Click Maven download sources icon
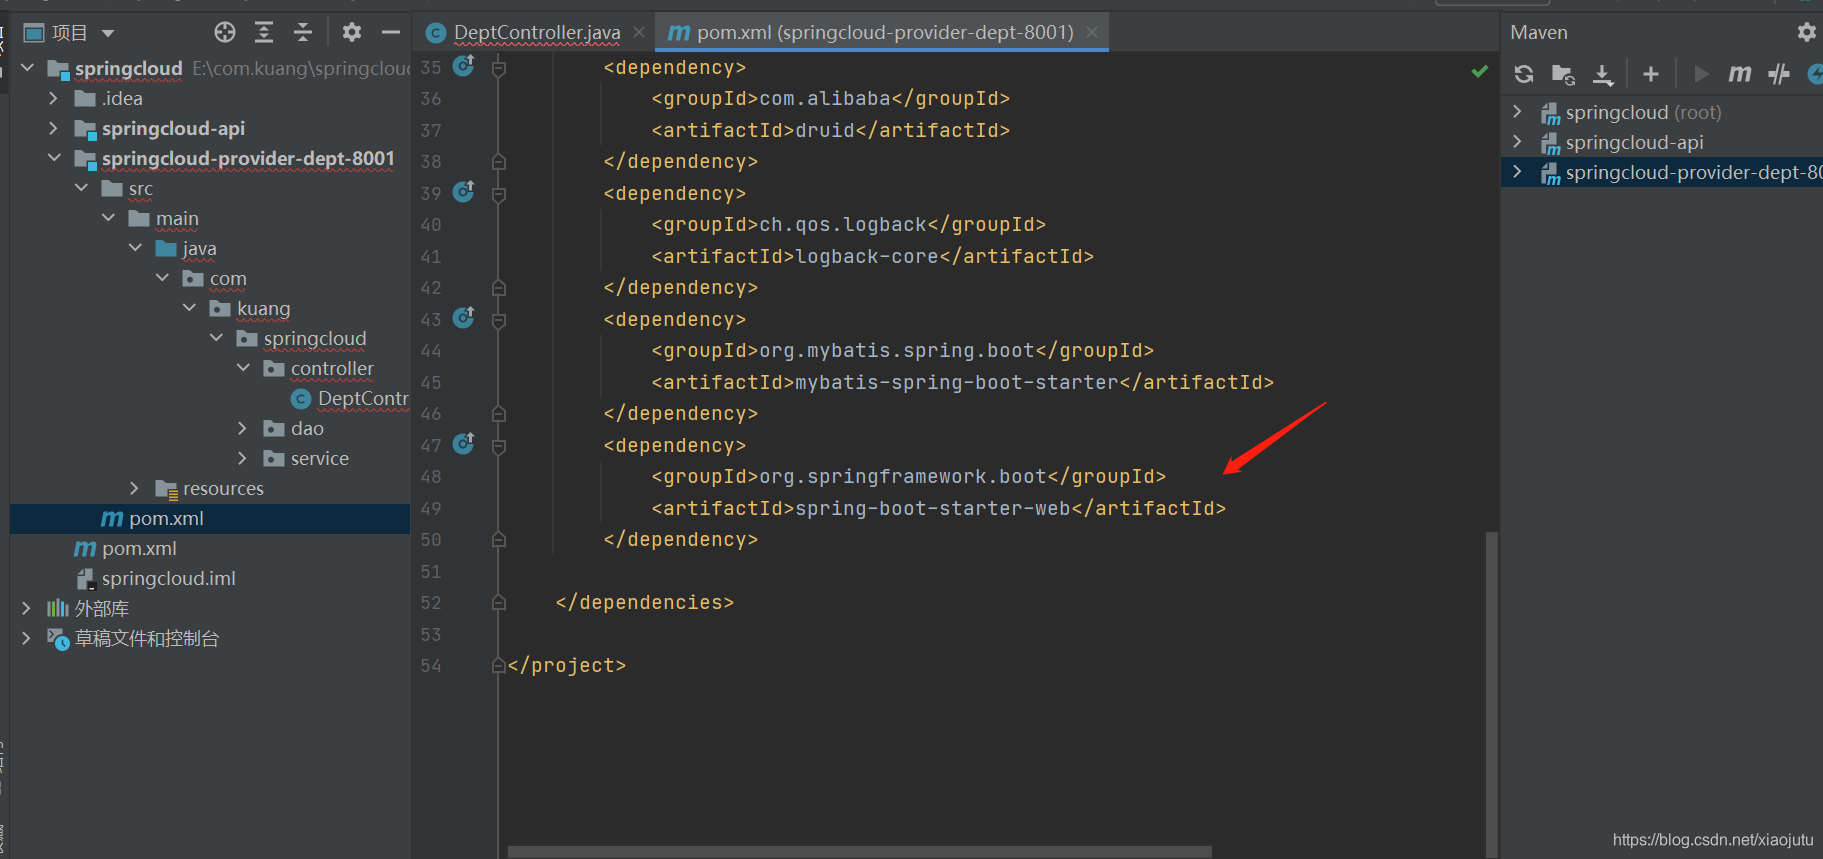The image size is (1823, 859). click(x=1603, y=74)
